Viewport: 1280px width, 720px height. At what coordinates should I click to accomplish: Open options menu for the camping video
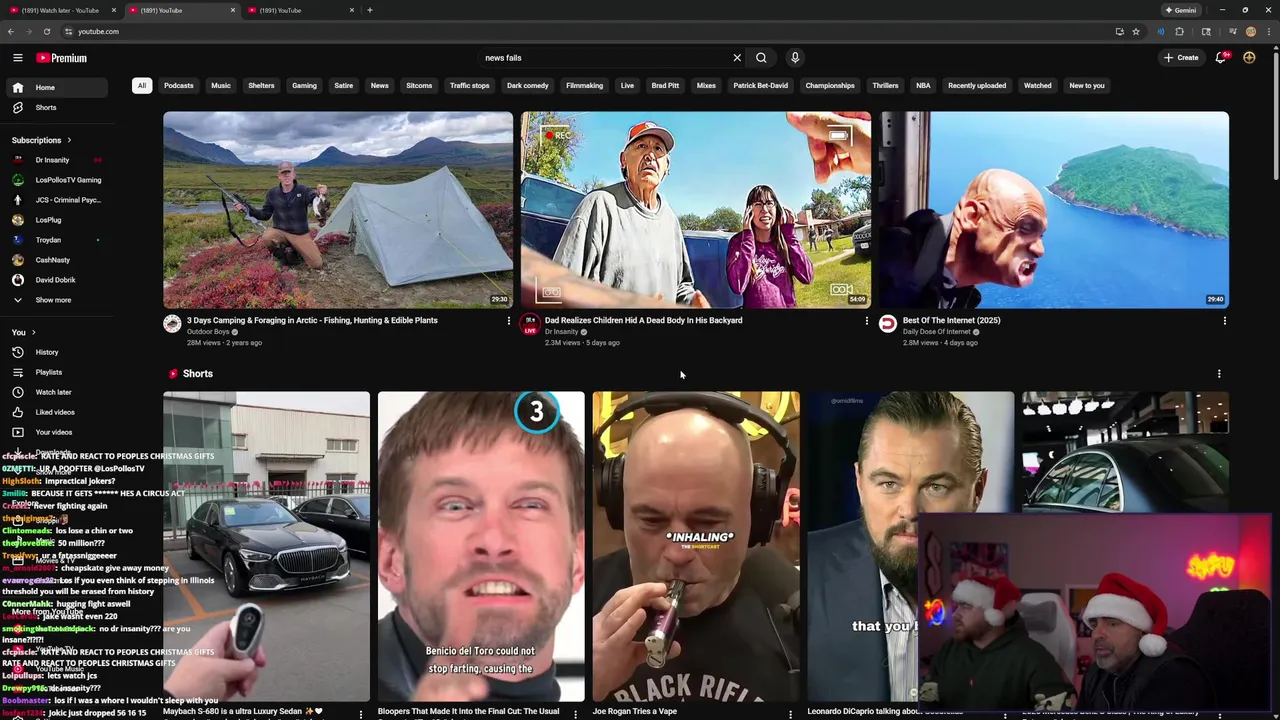tap(508, 321)
